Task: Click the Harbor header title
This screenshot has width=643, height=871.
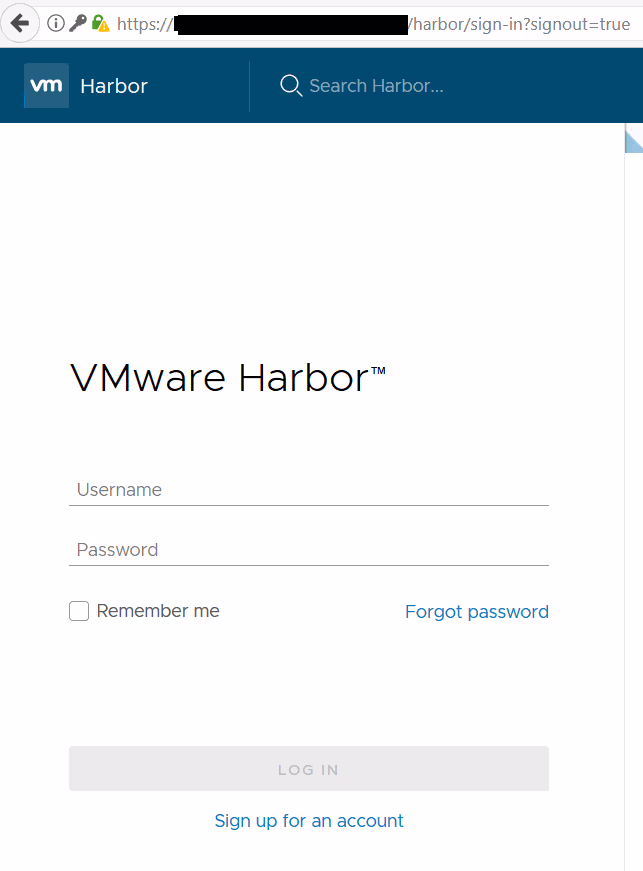Action: coord(114,86)
